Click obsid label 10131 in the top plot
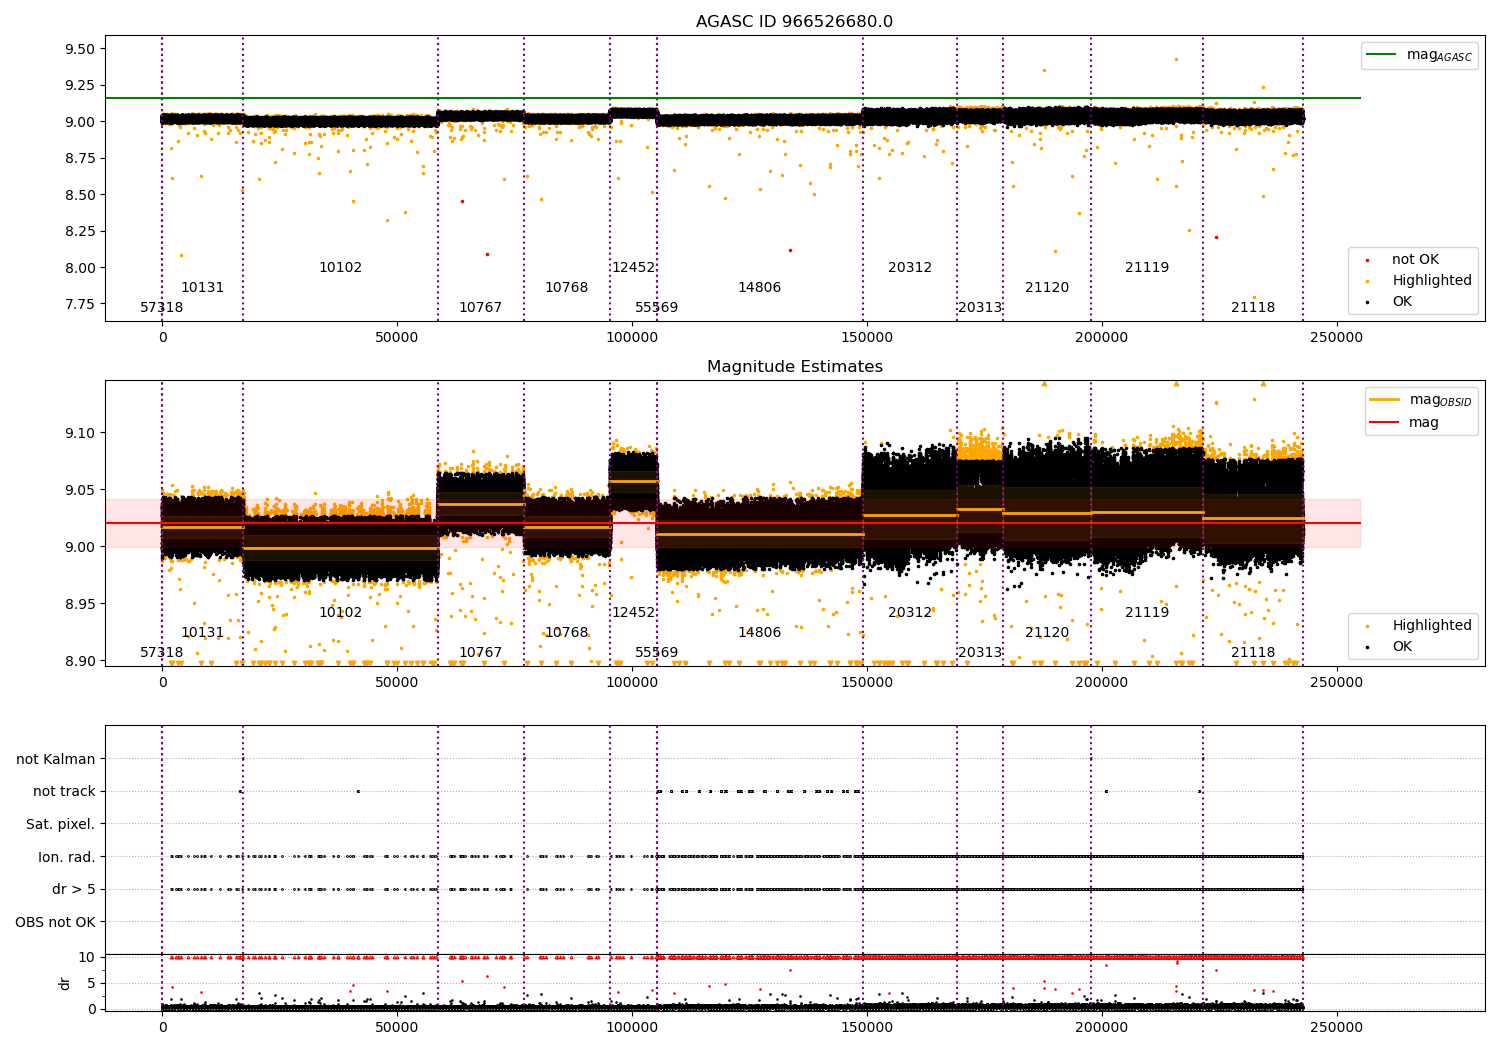This screenshot has width=1500, height=1050. (203, 287)
